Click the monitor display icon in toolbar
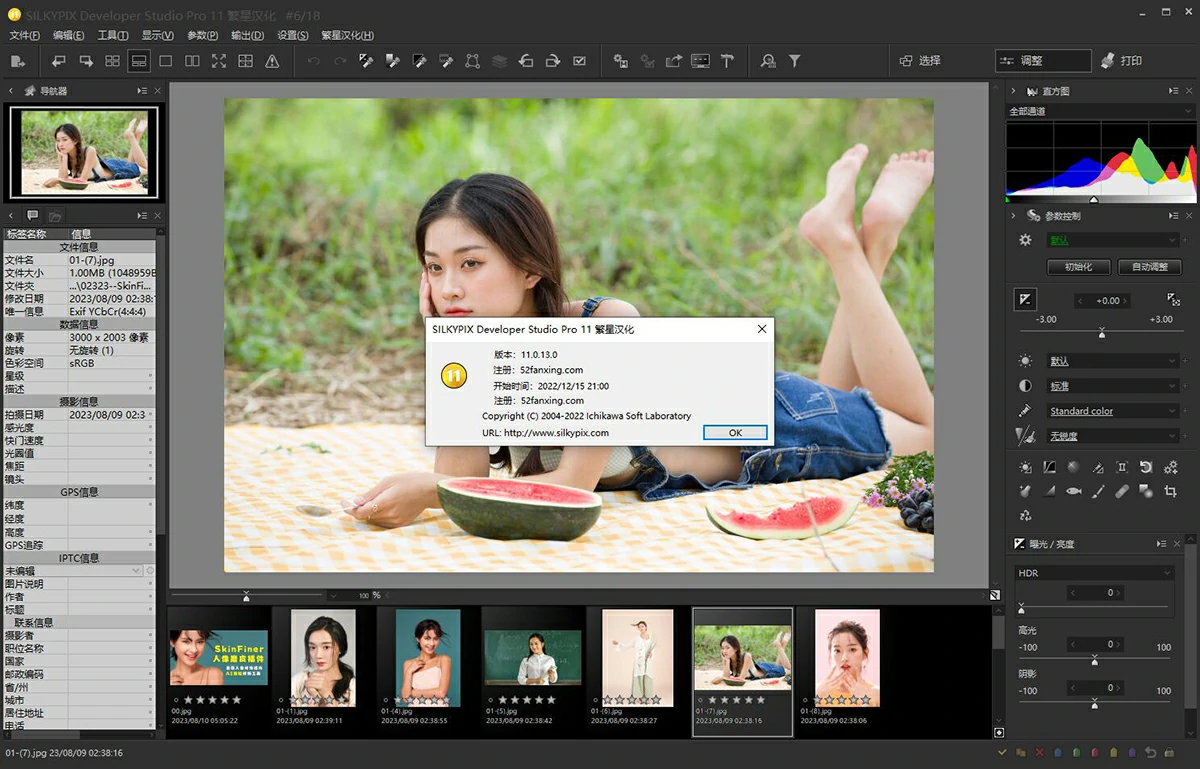Screen dimensions: 1200x769 [700, 61]
